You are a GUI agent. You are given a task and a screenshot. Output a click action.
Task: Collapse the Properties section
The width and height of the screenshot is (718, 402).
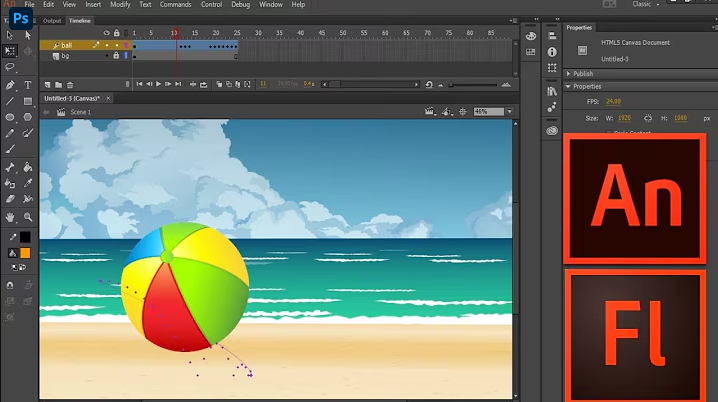click(568, 87)
